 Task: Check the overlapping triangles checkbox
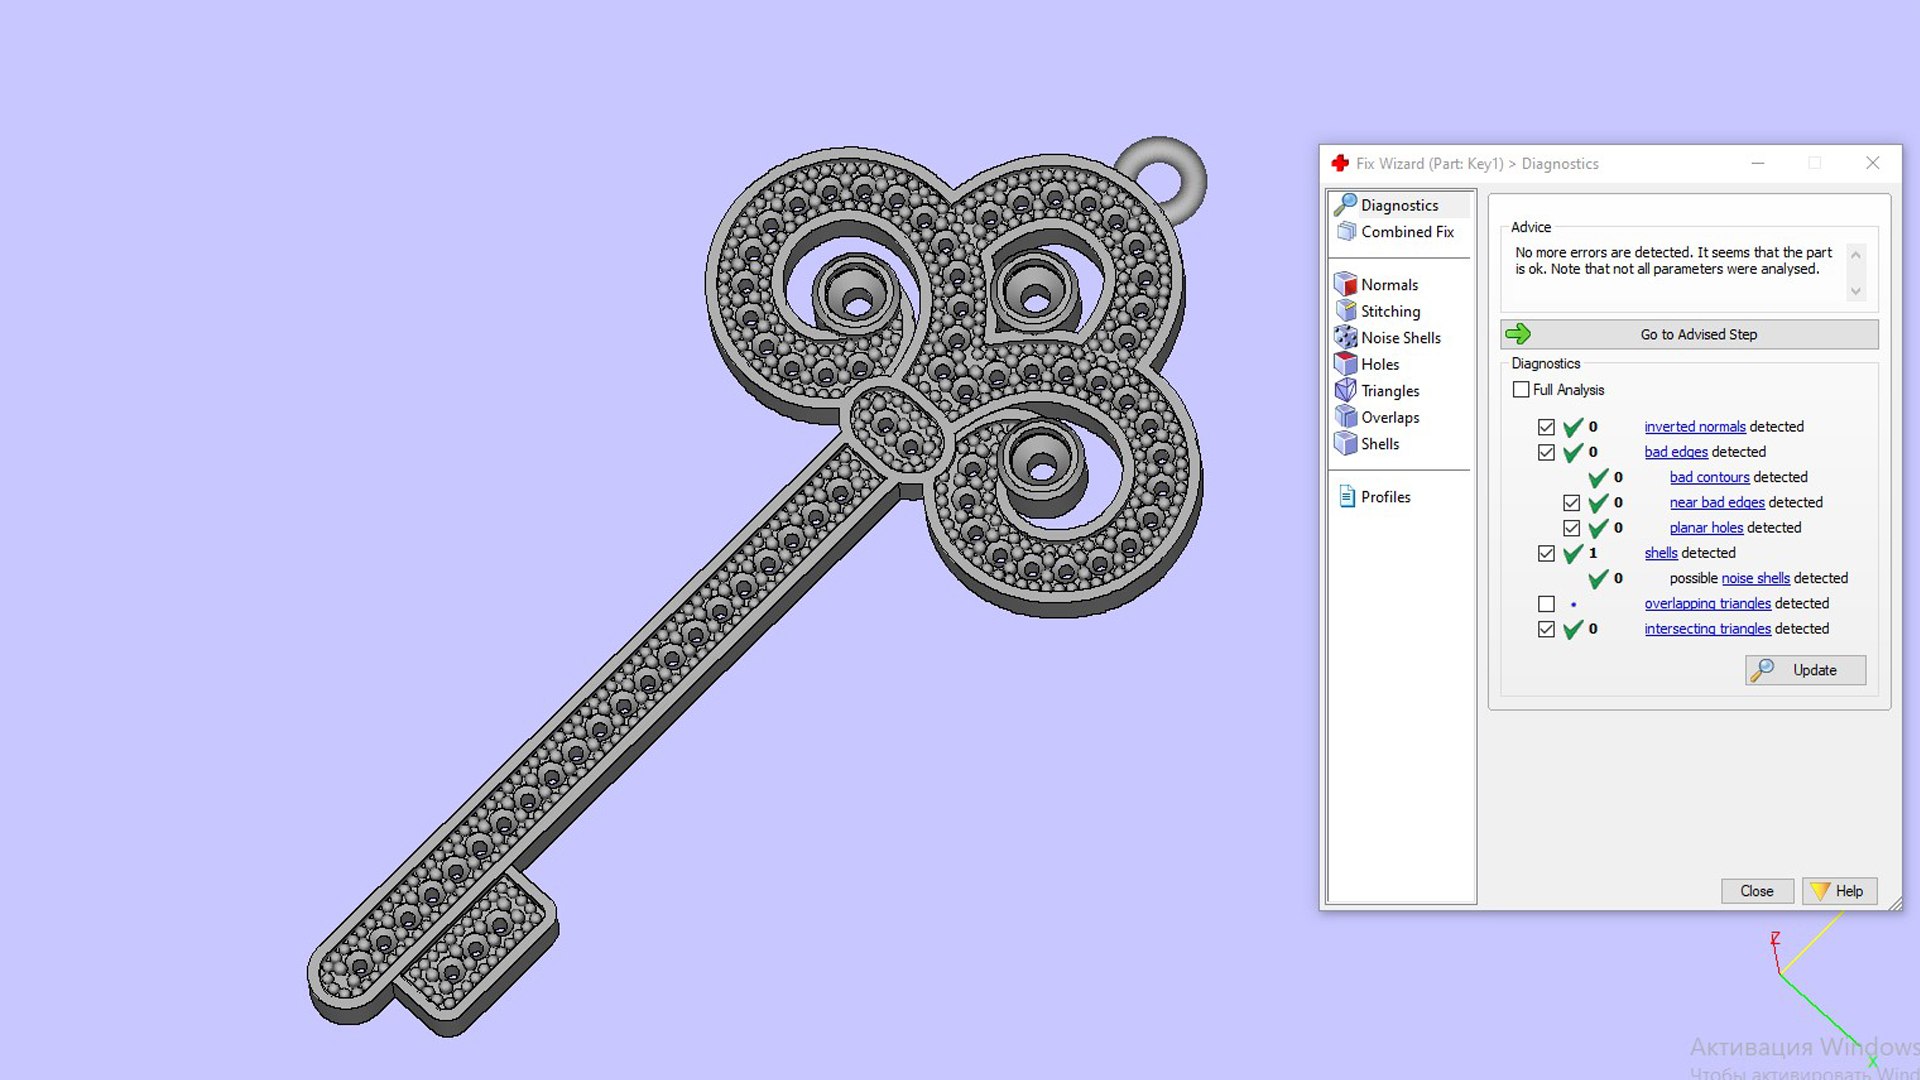pos(1546,604)
